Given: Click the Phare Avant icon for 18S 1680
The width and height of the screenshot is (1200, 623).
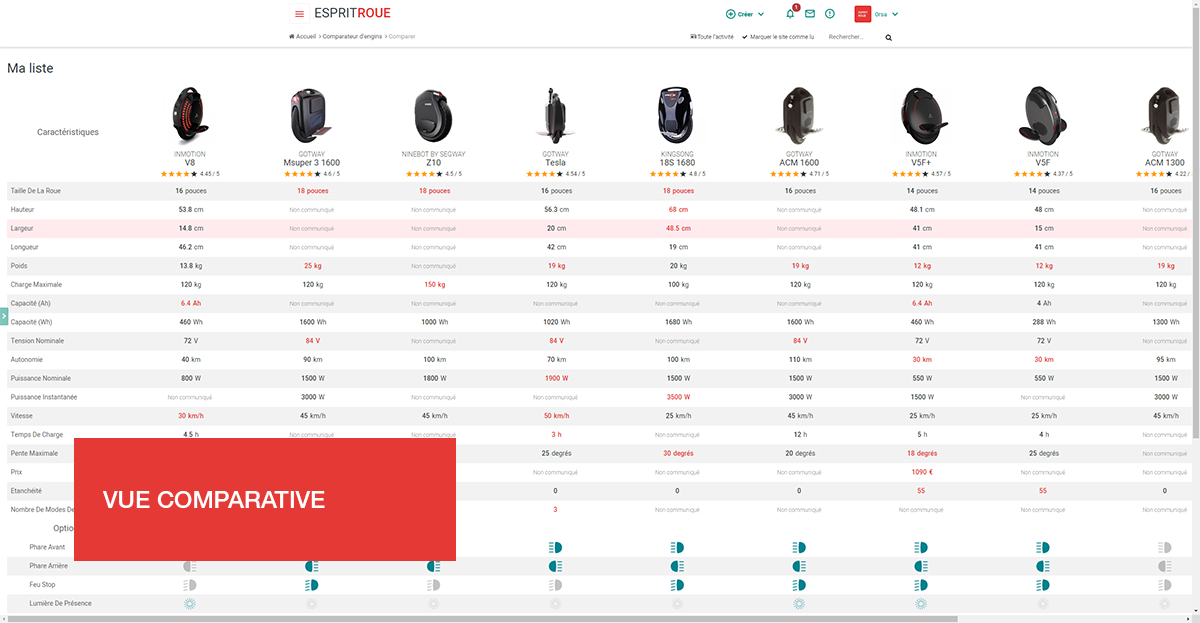Looking at the screenshot, I should click(677, 548).
